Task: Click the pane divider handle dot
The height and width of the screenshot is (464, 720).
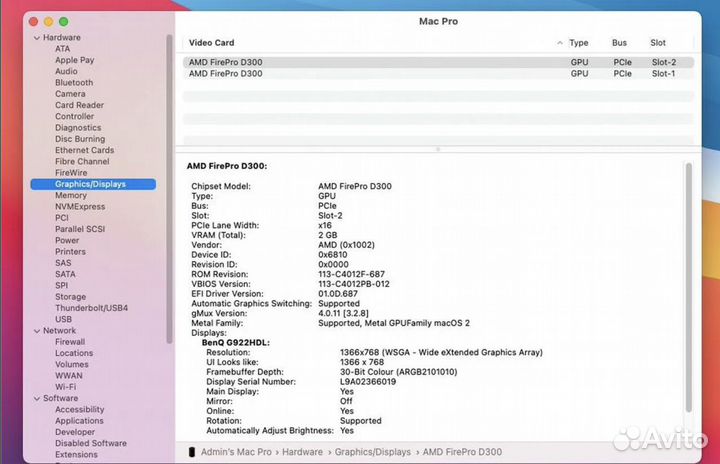Action: (438, 149)
